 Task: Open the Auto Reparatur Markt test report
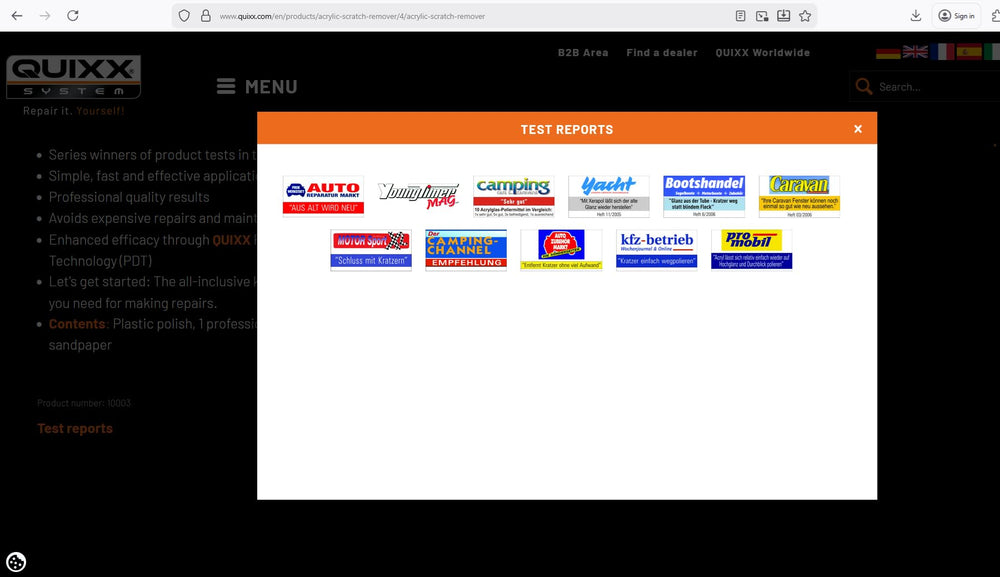click(x=323, y=196)
